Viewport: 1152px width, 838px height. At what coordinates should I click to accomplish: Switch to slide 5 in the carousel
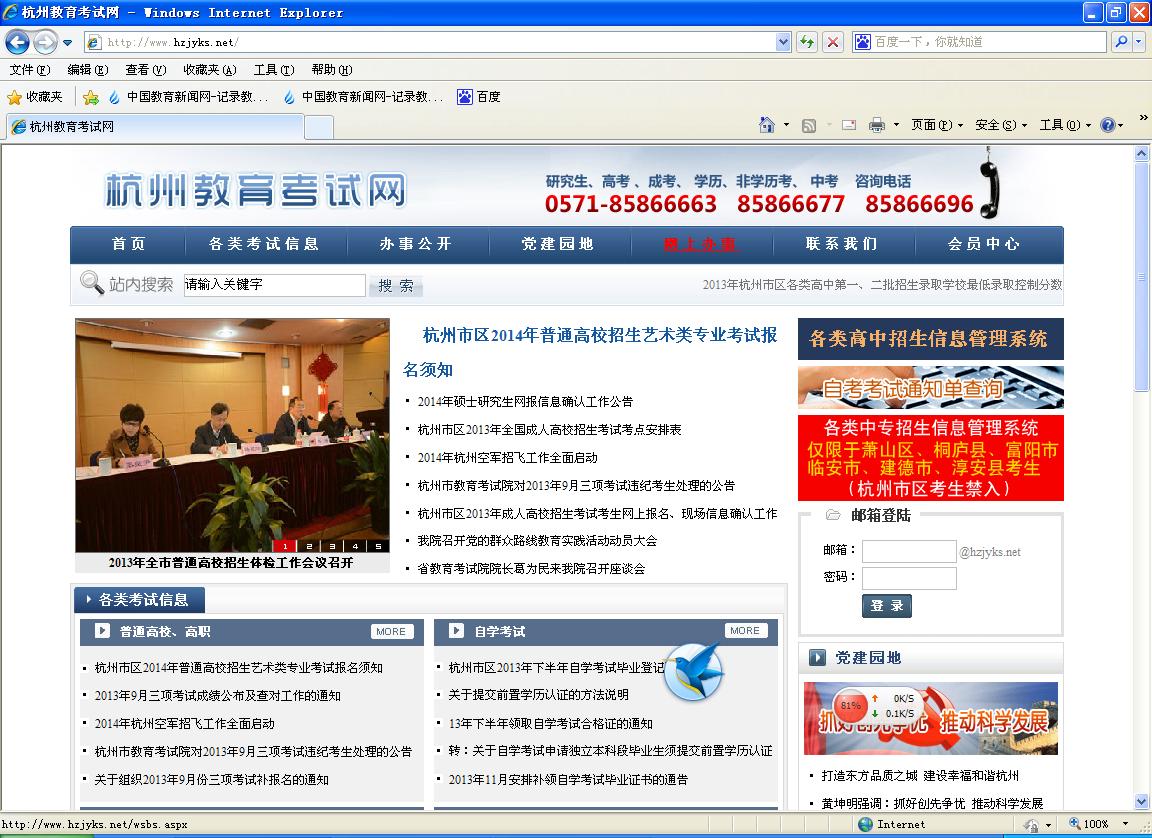click(377, 546)
